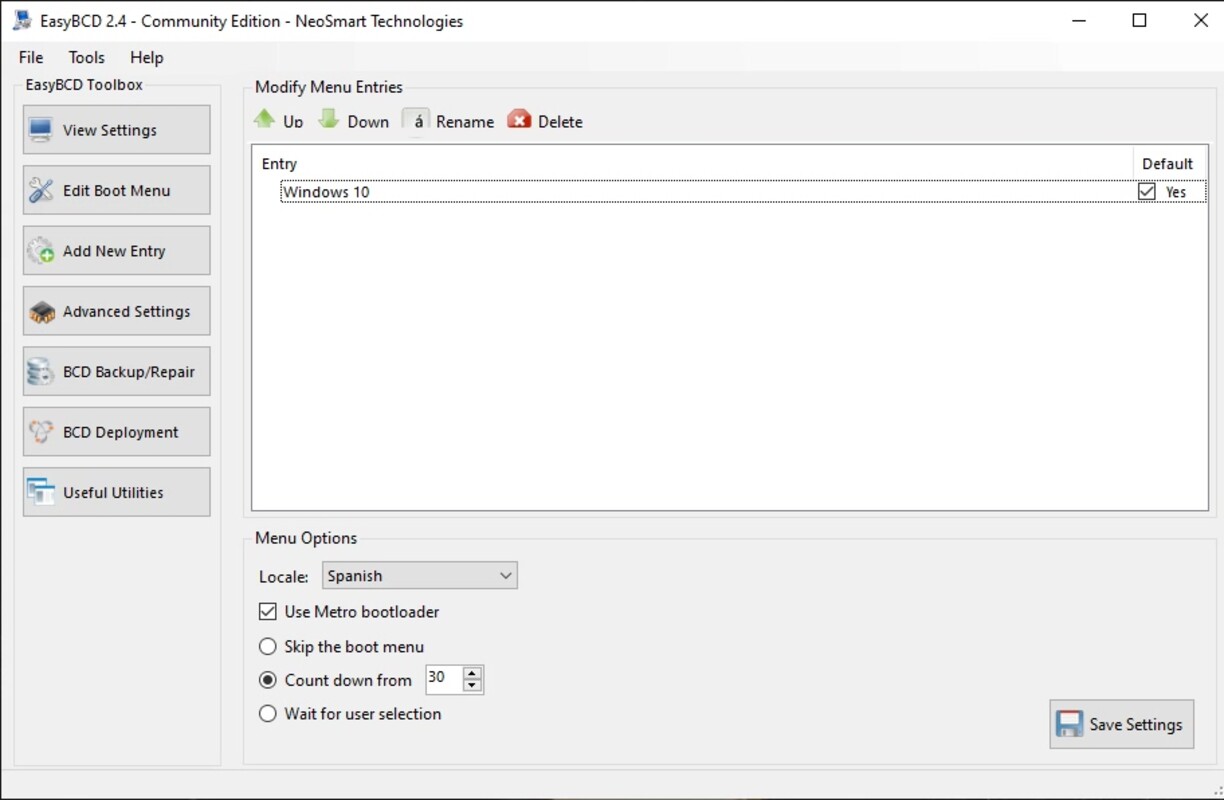Open the View Settings panel

(x=116, y=130)
